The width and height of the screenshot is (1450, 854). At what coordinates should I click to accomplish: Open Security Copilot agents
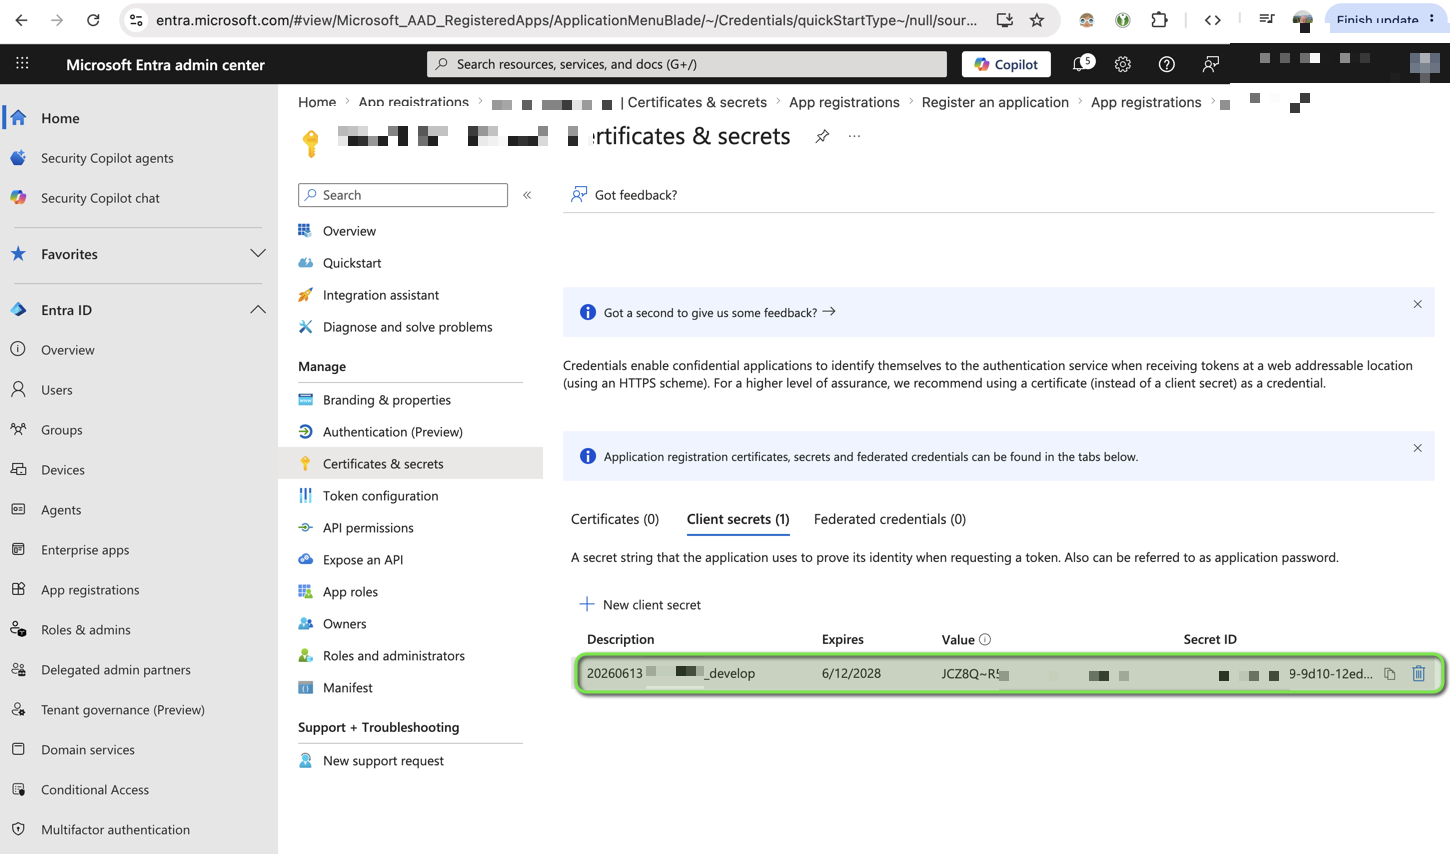coord(107,158)
